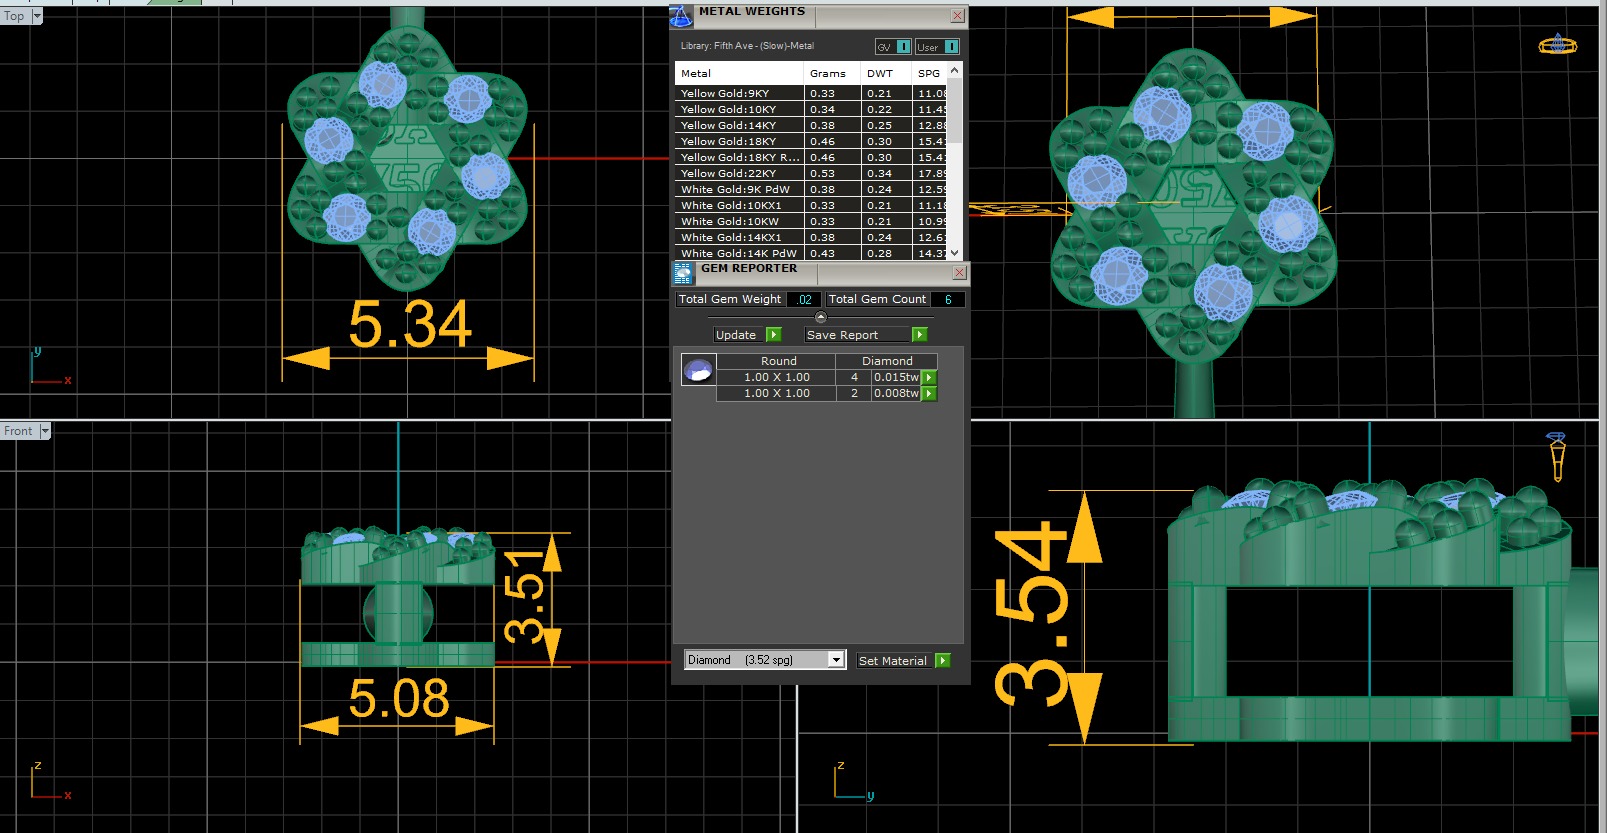This screenshot has height=833, width=1607.
Task: Select the Yellow Gold:22KY row
Action: point(811,173)
